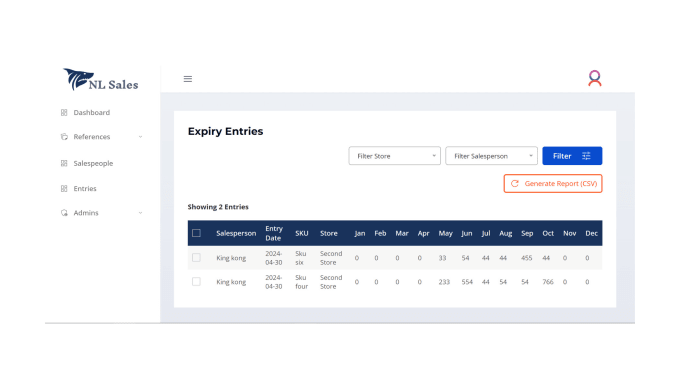Click the NL Sales shark logo
Screen dimensions: 680x389
point(101,79)
